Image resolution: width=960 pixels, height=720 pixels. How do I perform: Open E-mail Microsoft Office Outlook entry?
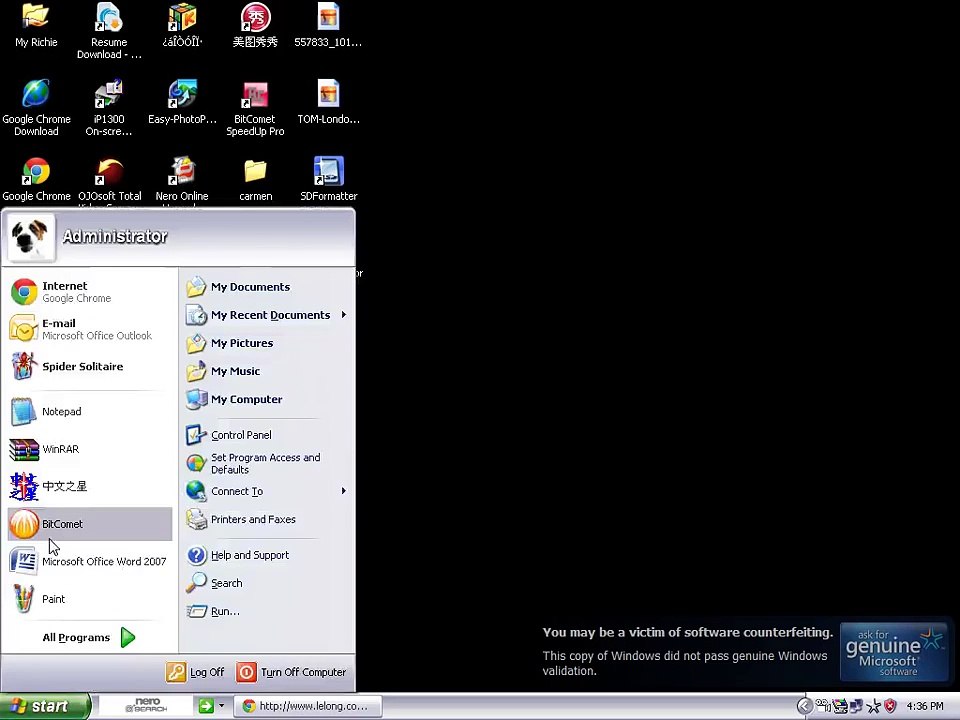click(x=90, y=329)
